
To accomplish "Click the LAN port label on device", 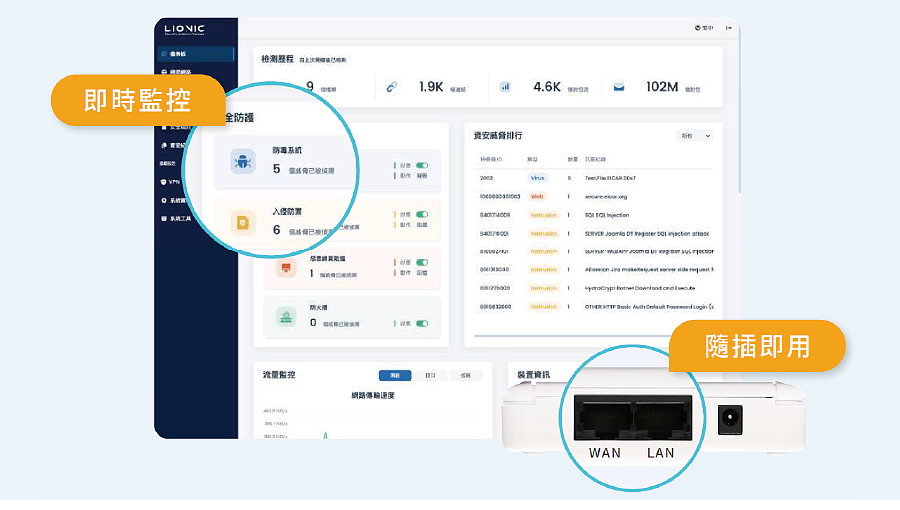I will coord(661,453).
